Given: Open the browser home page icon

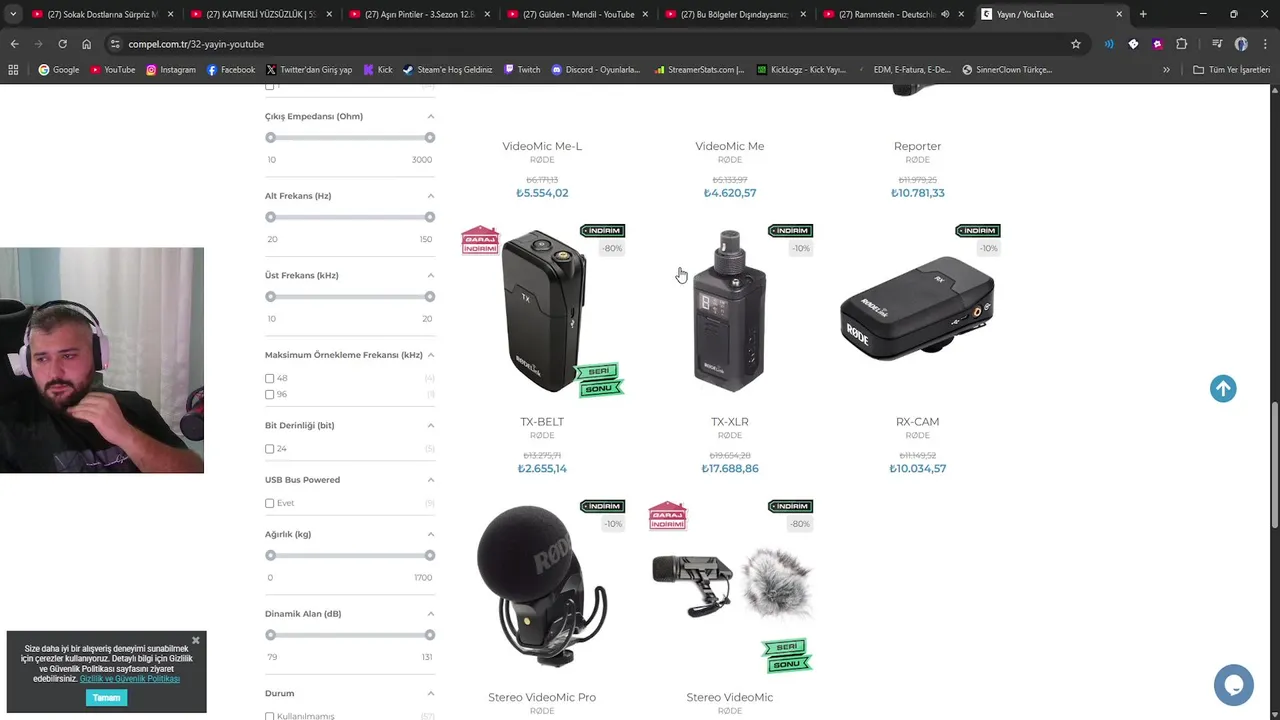Looking at the screenshot, I should [87, 44].
